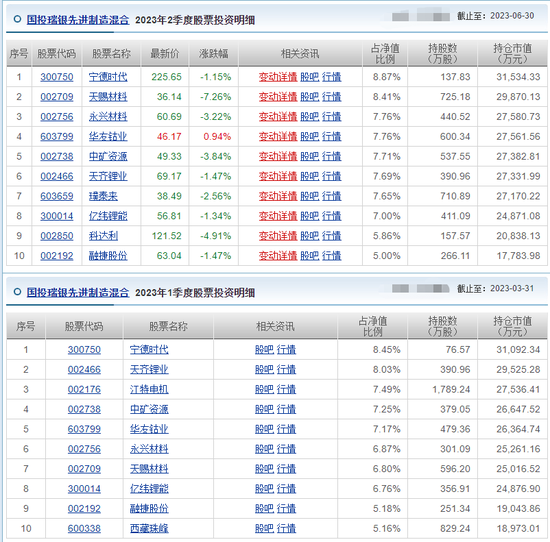The image size is (550, 542).
Task: Open 变动详情 for 宁德时代 row
Action: (x=278, y=77)
